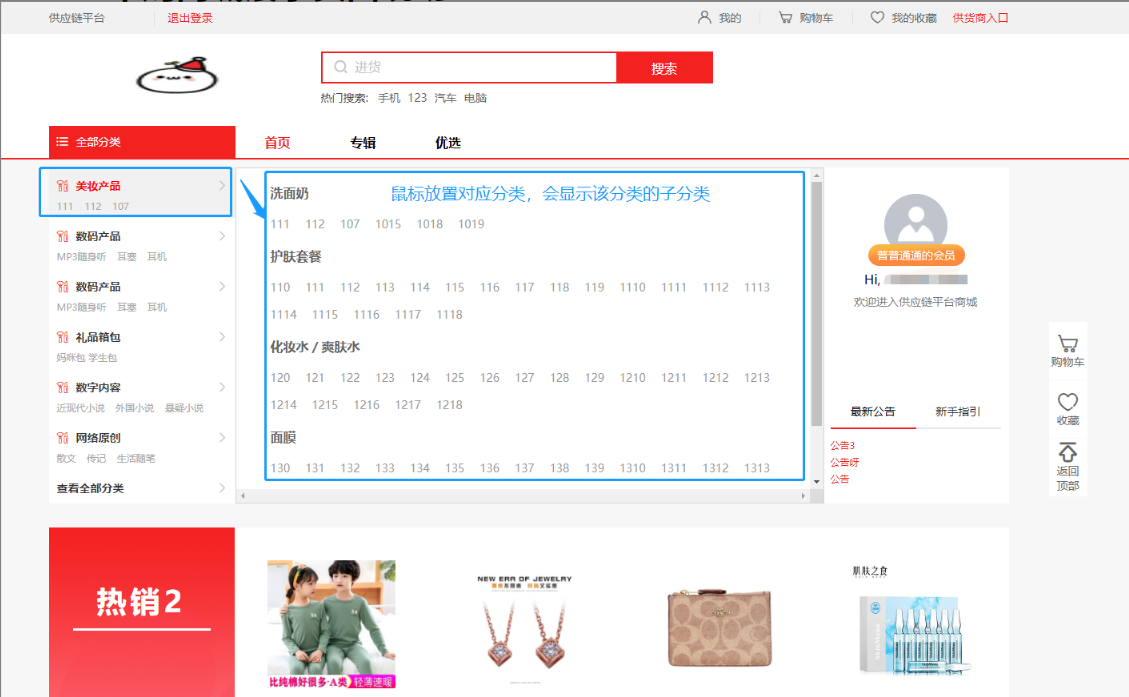This screenshot has width=1129, height=697.
Task: Open the floating sidebar 购物车 cart icon
Action: 1067,344
